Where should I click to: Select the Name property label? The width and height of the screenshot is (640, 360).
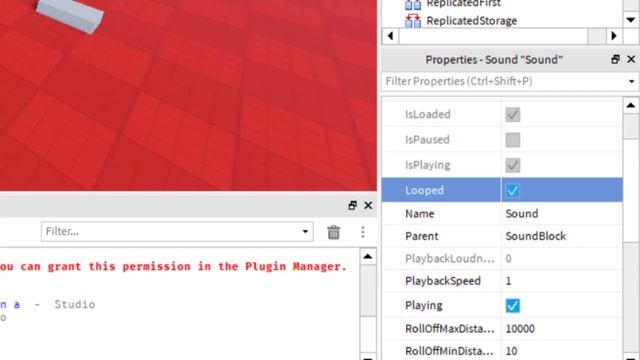click(419, 213)
